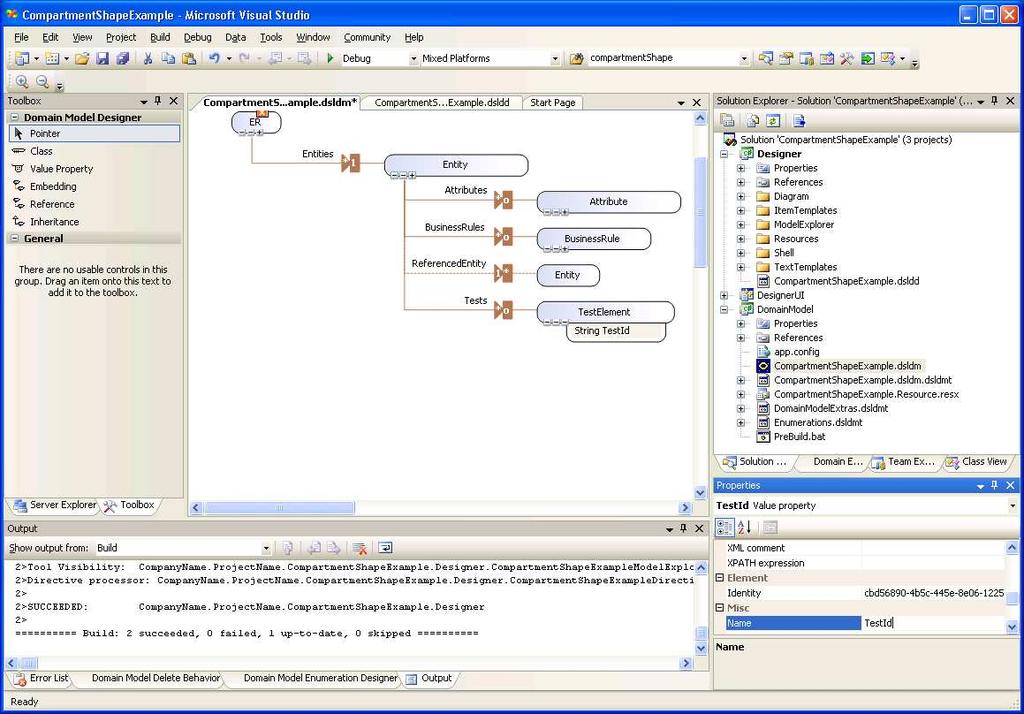Switch to the Server Explorer tab
This screenshot has height=714, width=1024.
pyautogui.click(x=55, y=505)
